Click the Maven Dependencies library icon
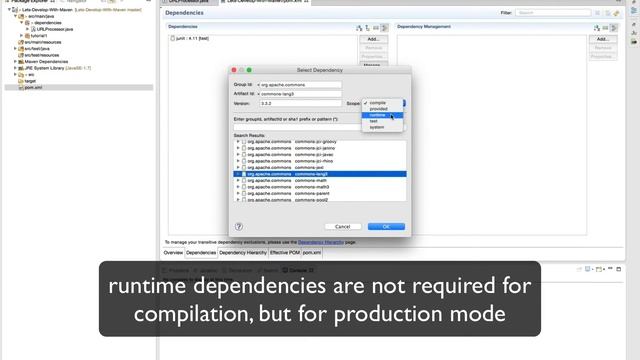 21,62
